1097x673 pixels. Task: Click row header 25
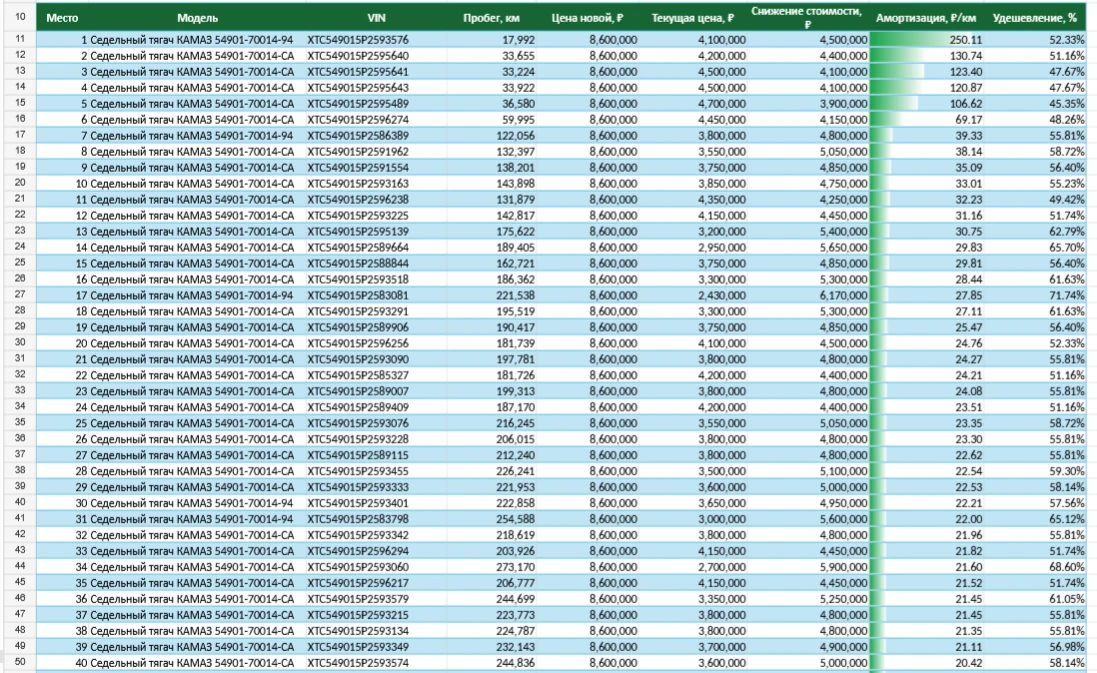click(20, 263)
